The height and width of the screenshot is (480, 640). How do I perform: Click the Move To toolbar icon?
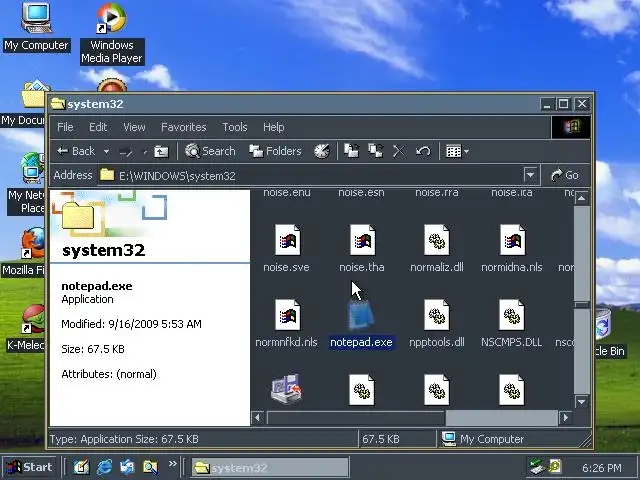(x=351, y=151)
